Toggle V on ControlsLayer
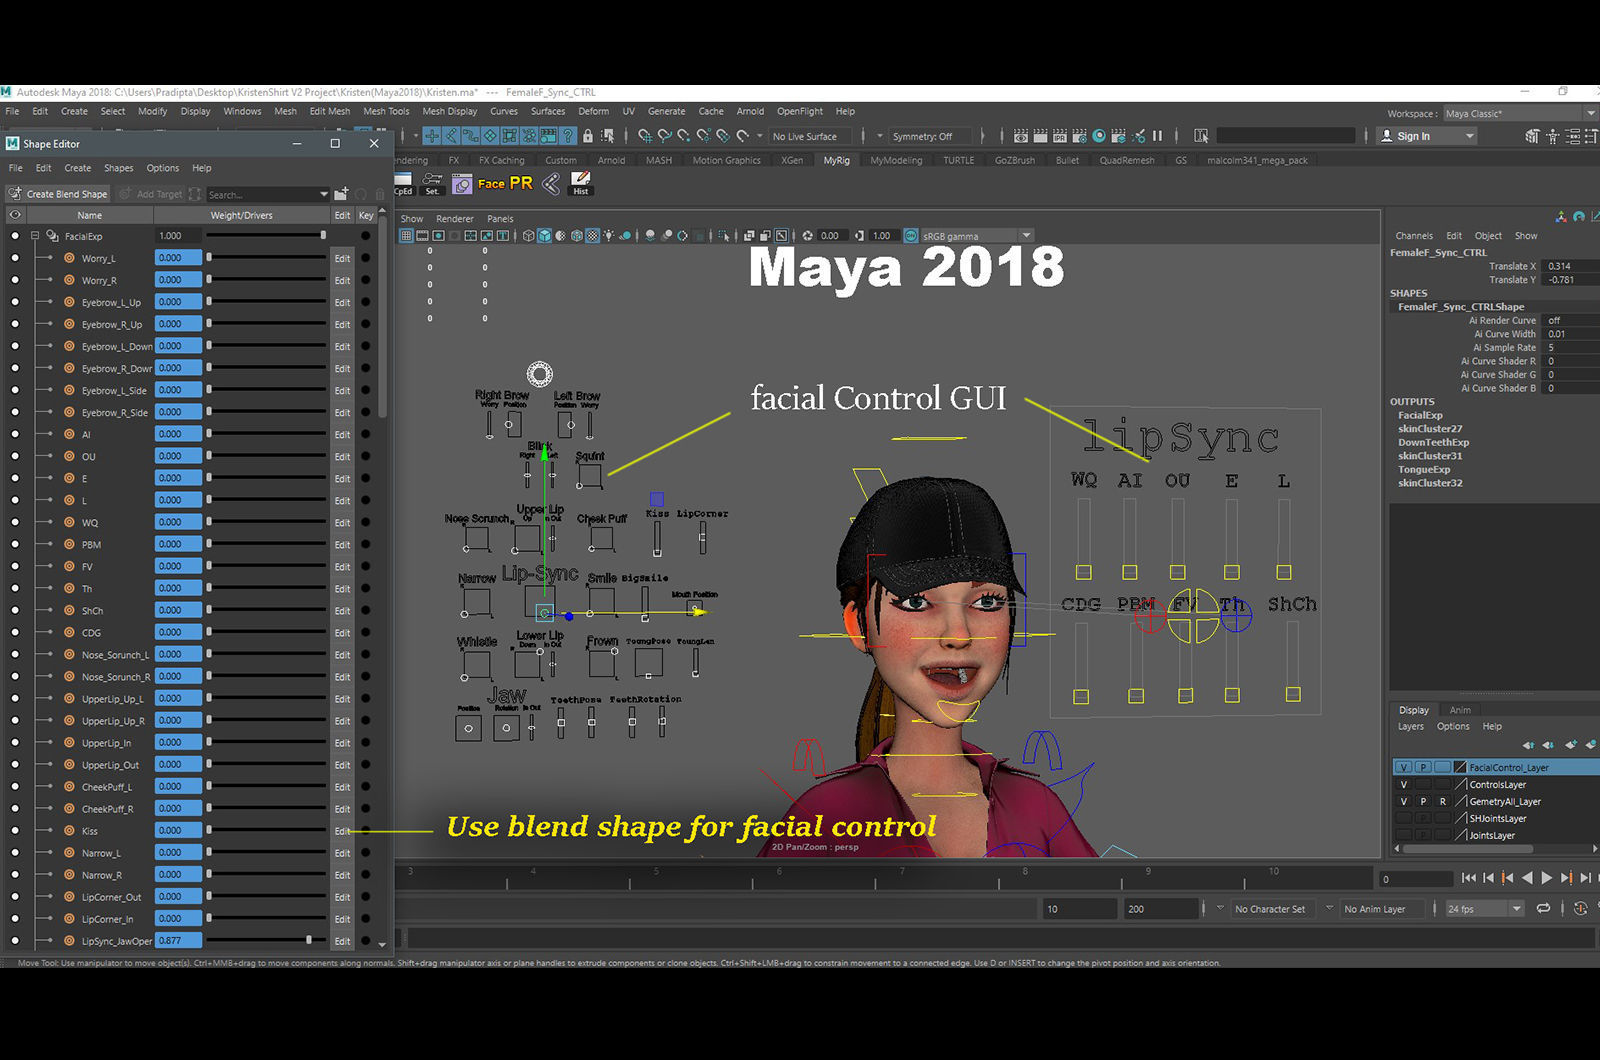Image resolution: width=1600 pixels, height=1060 pixels. point(1404,784)
